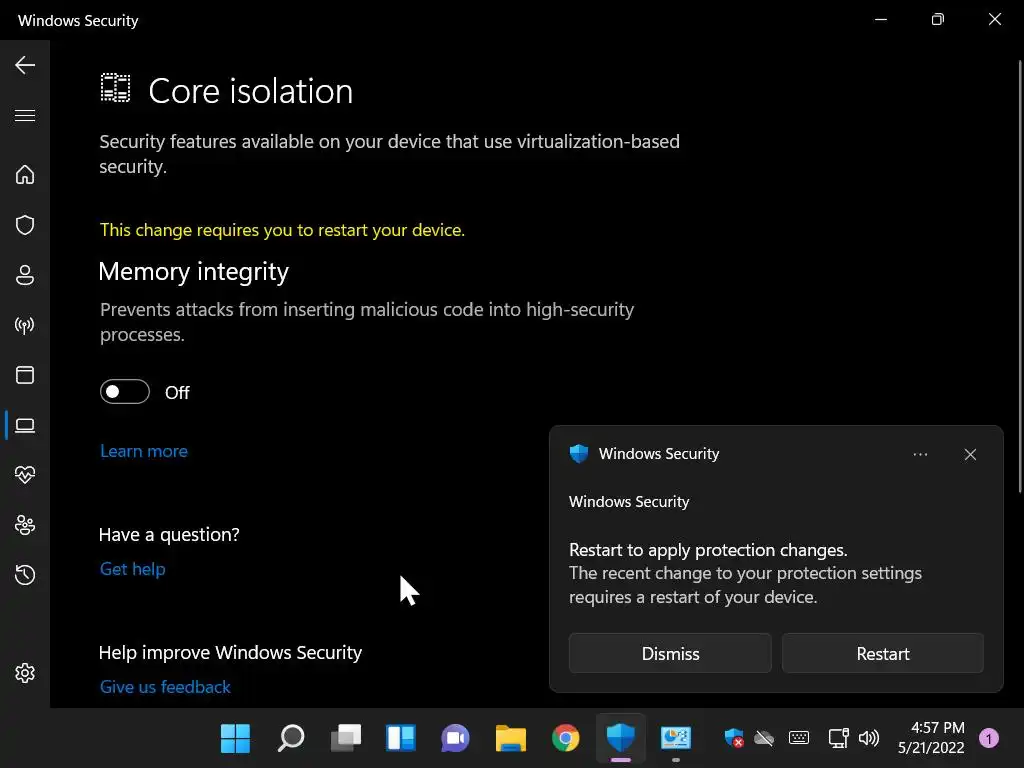The image size is (1024, 768).
Task: Click the Get help link
Action: coord(133,569)
